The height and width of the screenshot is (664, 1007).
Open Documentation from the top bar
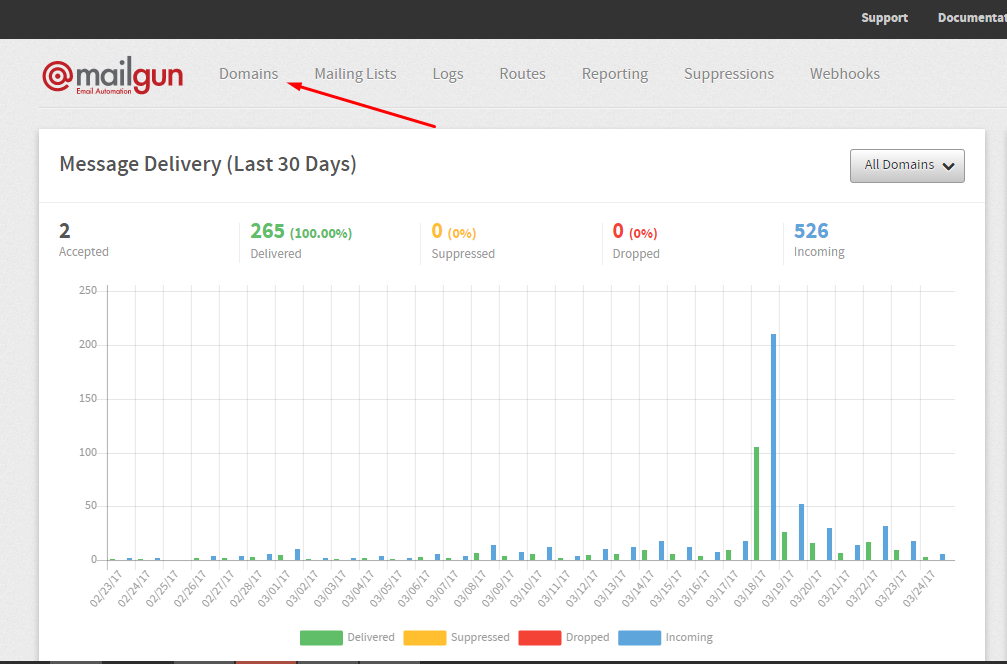971,18
